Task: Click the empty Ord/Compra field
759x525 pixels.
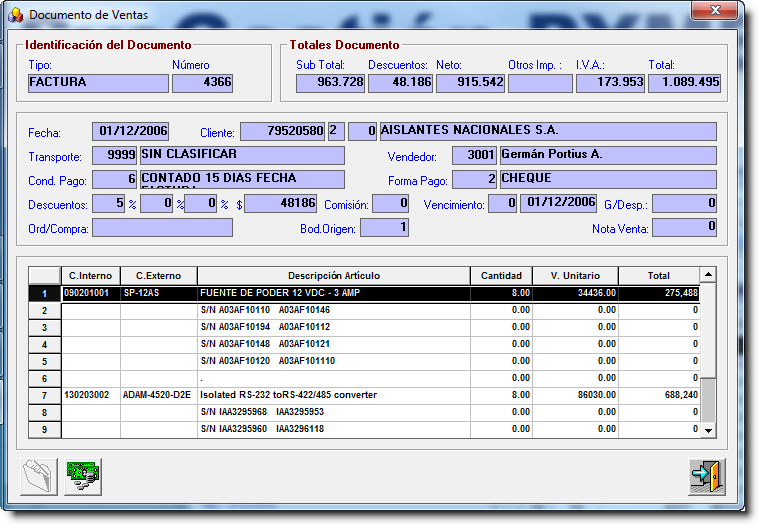Action: 163,227
